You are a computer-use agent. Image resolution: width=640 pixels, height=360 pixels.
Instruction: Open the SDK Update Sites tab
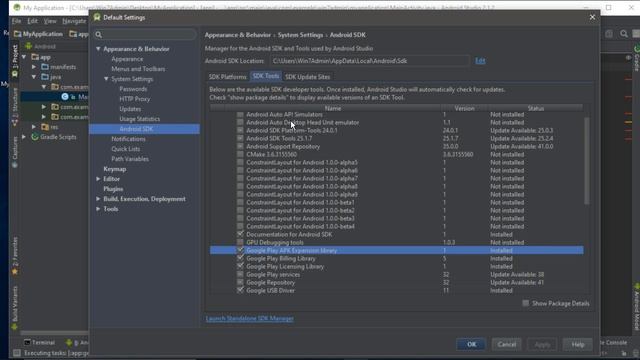point(307,77)
